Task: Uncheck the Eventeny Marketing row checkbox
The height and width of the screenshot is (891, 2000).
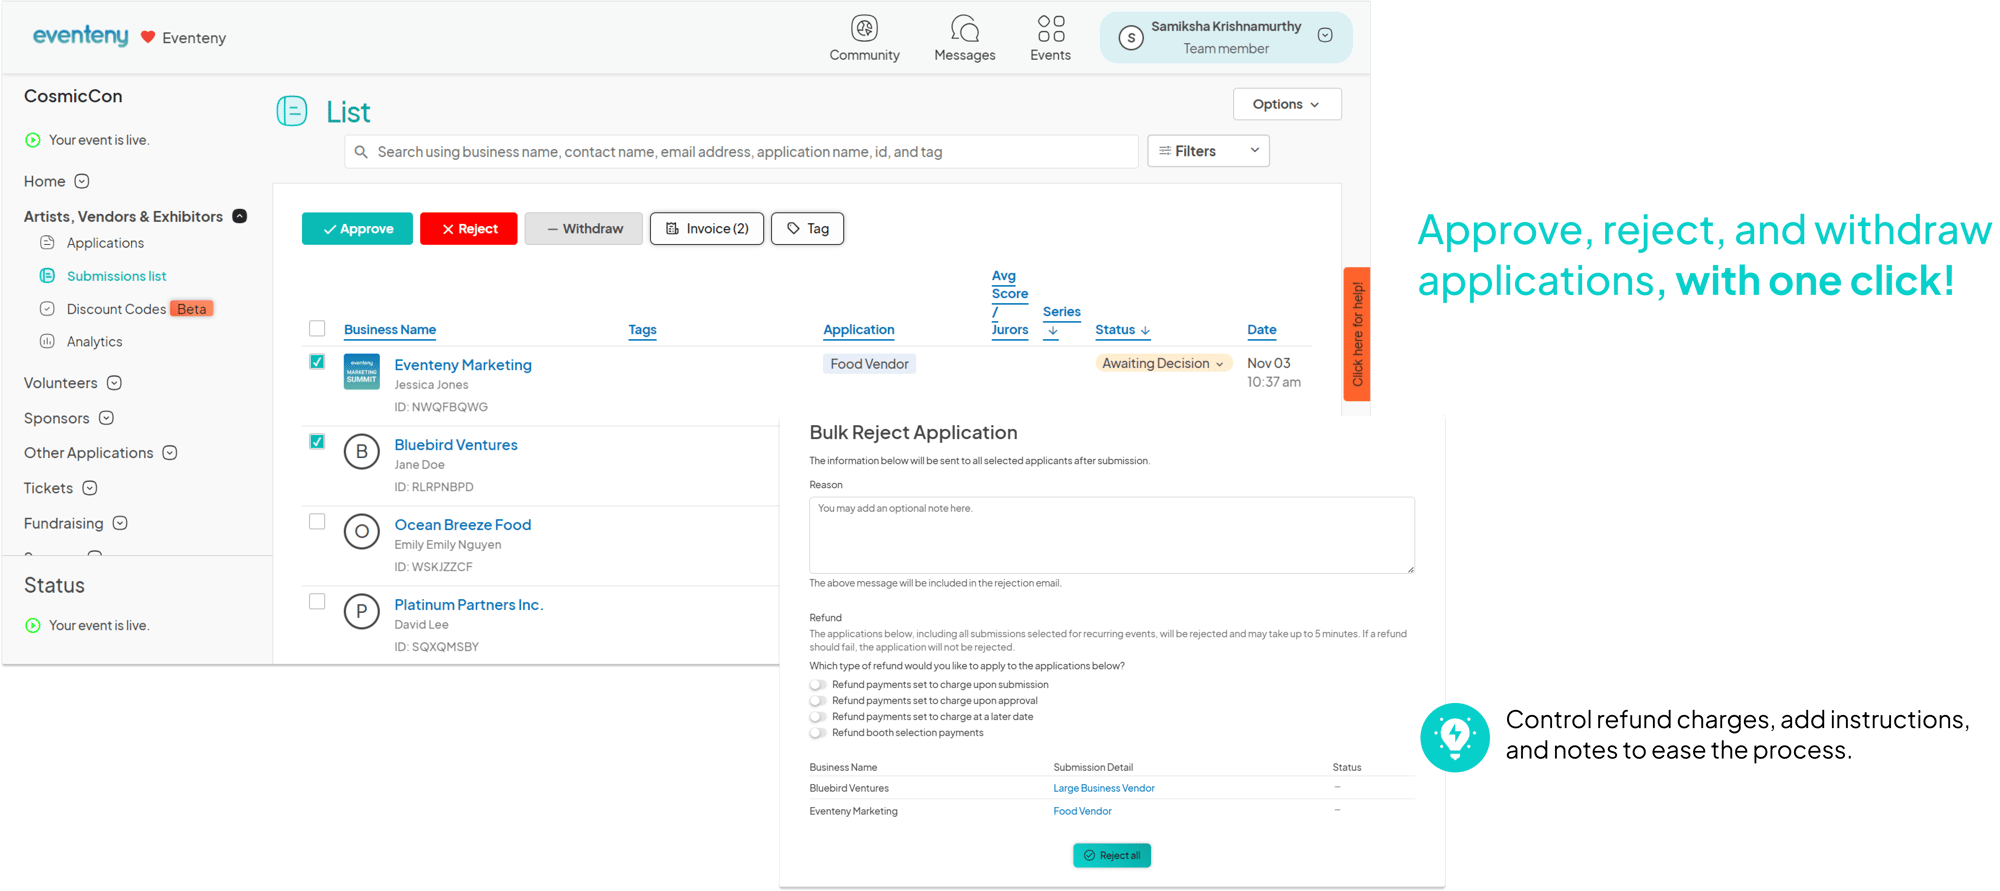Action: tap(317, 362)
